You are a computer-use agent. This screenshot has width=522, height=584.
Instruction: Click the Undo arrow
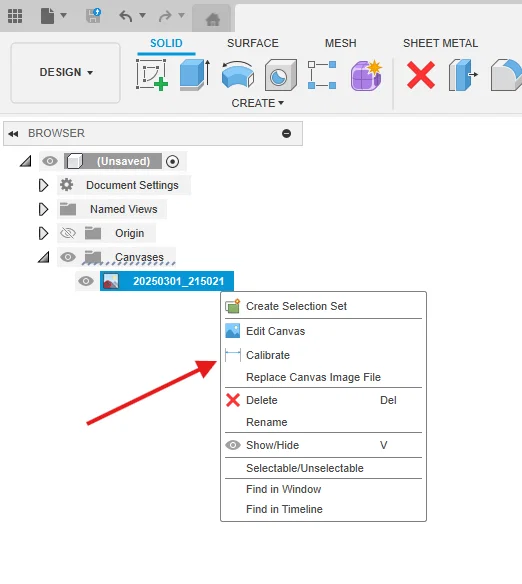tap(126, 16)
